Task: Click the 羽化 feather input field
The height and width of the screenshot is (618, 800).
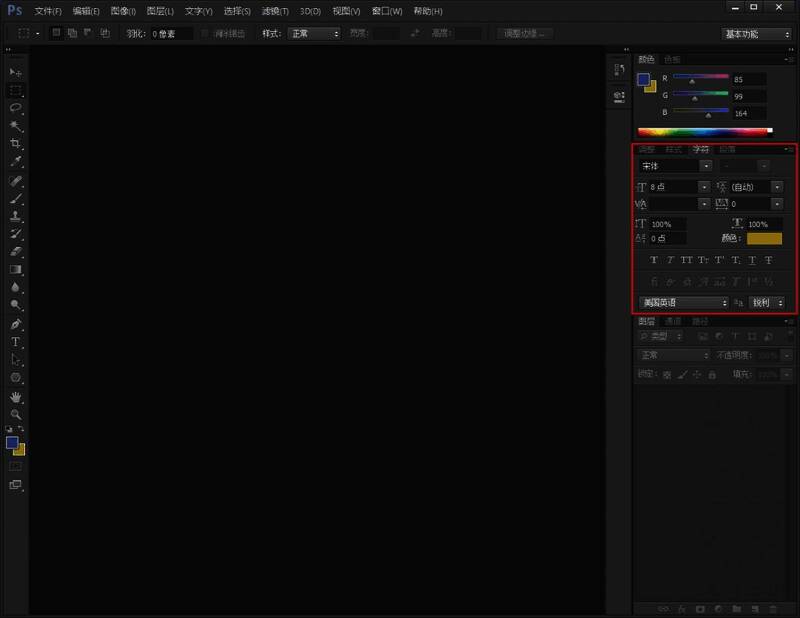Action: pyautogui.click(x=170, y=33)
